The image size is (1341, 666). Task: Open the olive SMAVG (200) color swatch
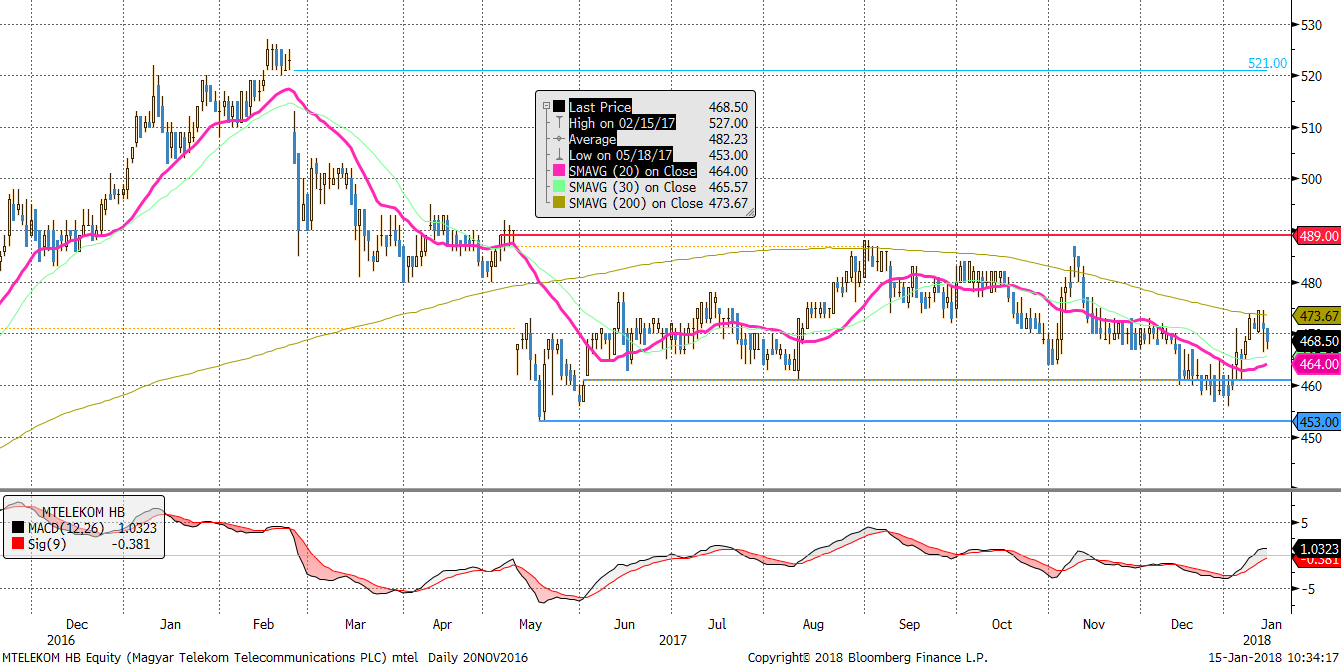[x=559, y=203]
